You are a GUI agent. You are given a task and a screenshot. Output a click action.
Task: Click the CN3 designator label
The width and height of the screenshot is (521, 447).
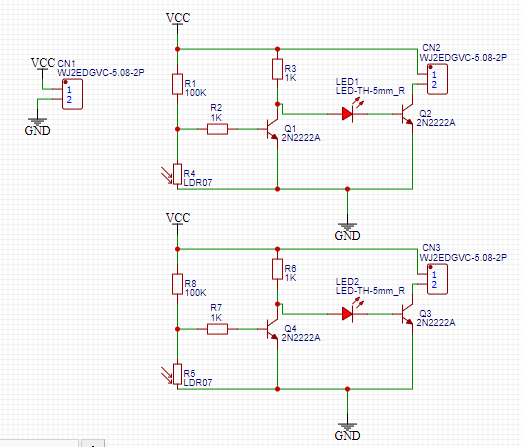click(x=431, y=248)
